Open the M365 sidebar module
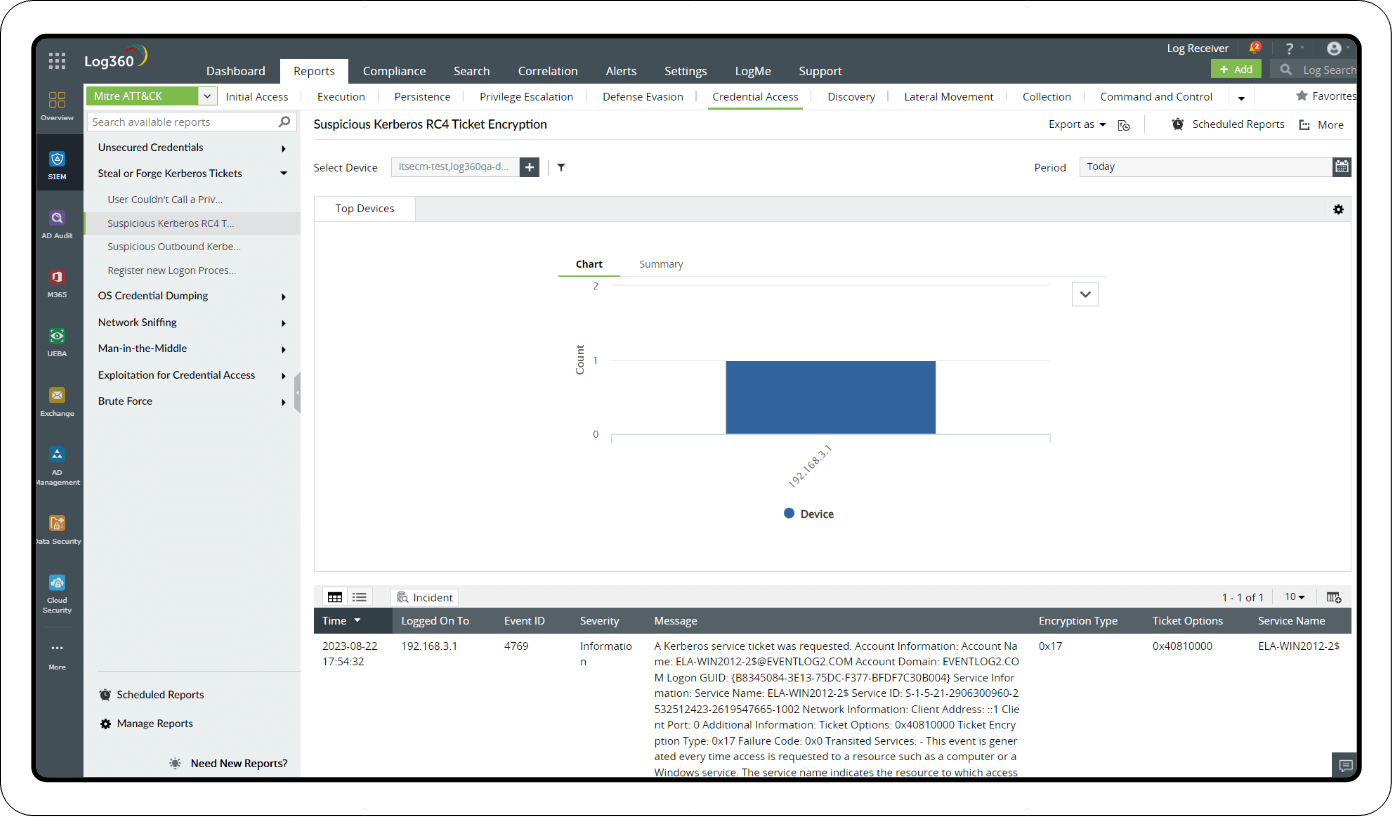Viewport: 1392px width, 817px height. [x=57, y=282]
